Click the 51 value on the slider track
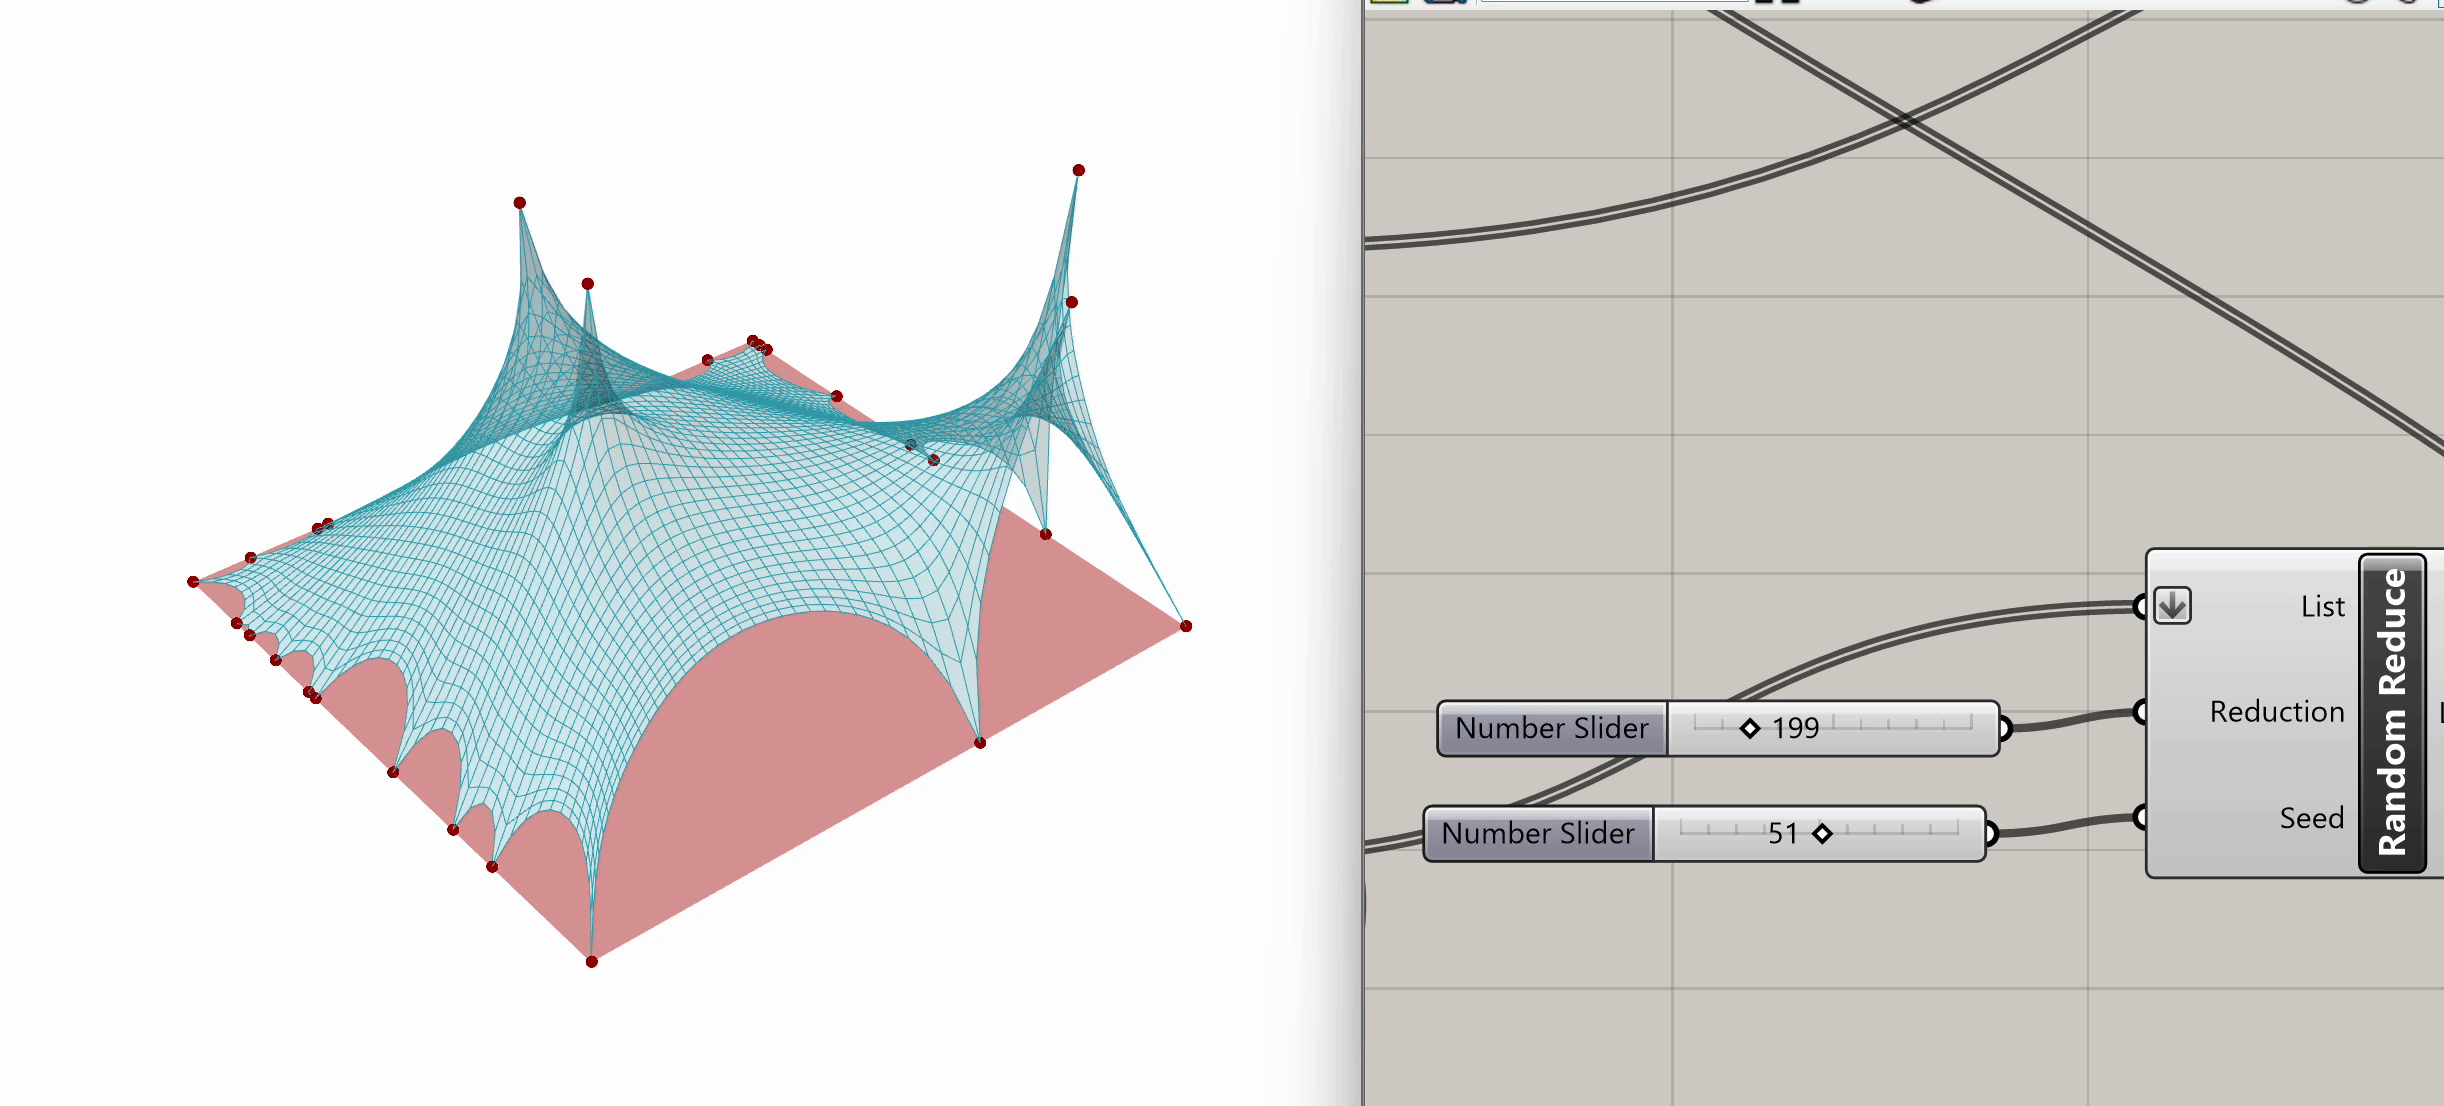The image size is (2444, 1106). coord(1782,834)
